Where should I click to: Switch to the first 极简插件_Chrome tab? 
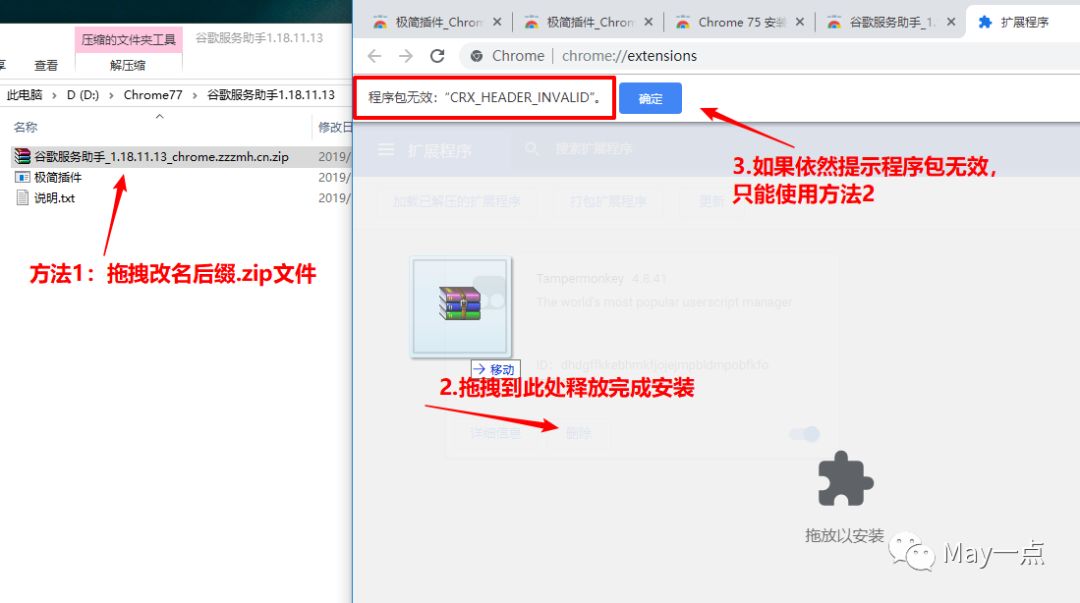(439, 23)
